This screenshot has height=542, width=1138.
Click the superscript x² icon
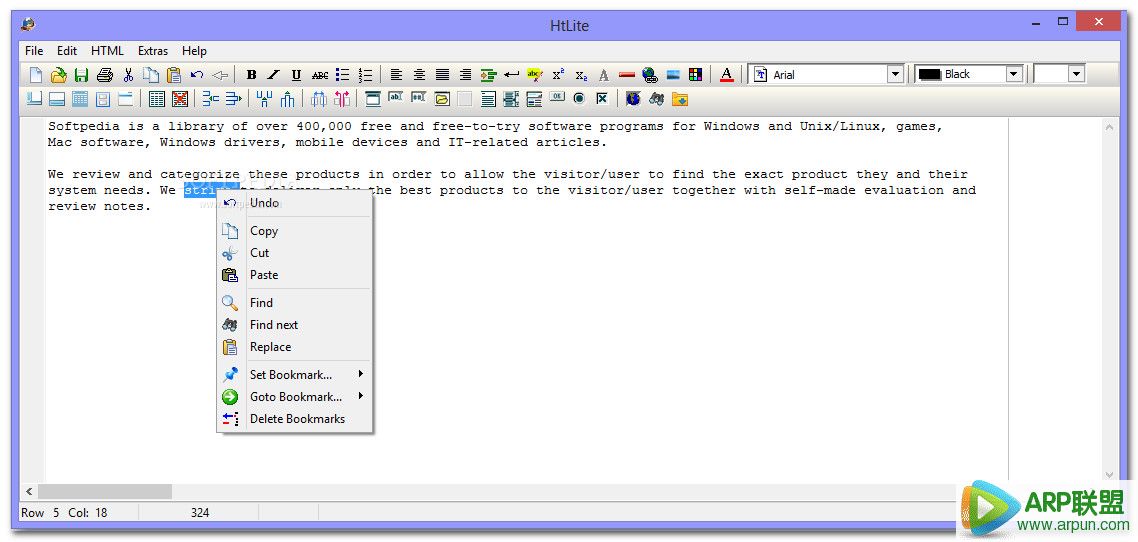pos(558,75)
